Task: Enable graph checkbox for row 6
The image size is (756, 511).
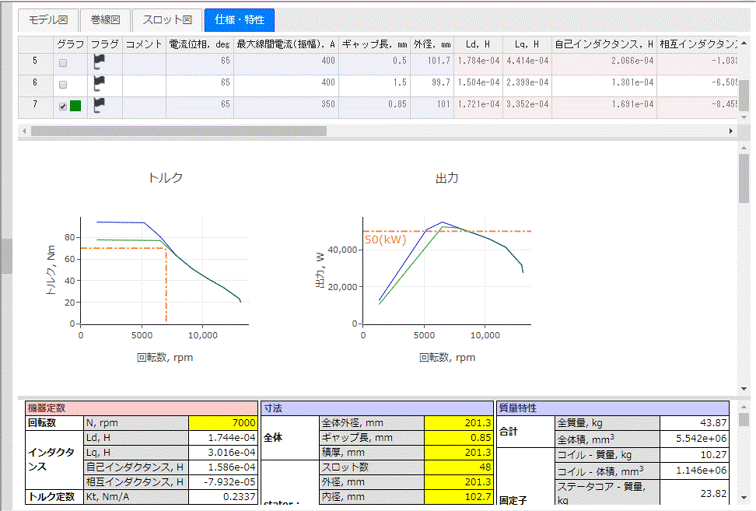Action: point(63,85)
